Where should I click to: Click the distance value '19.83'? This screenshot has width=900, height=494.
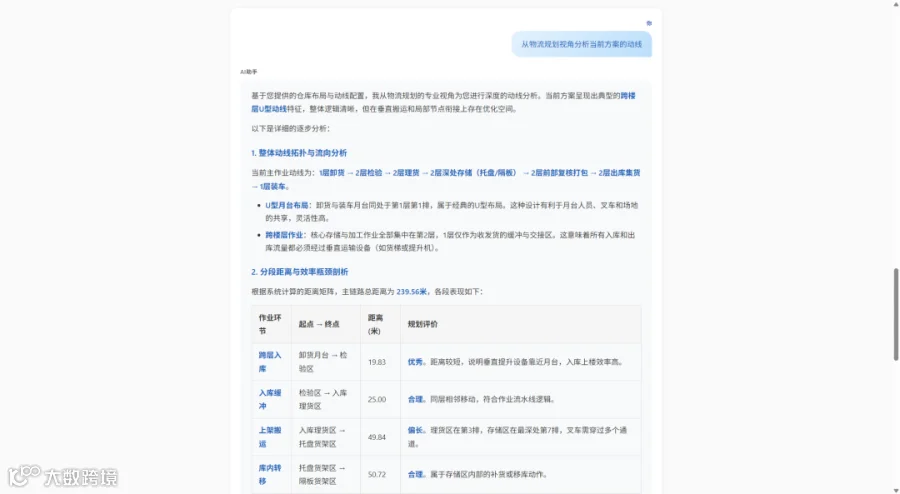click(x=377, y=362)
